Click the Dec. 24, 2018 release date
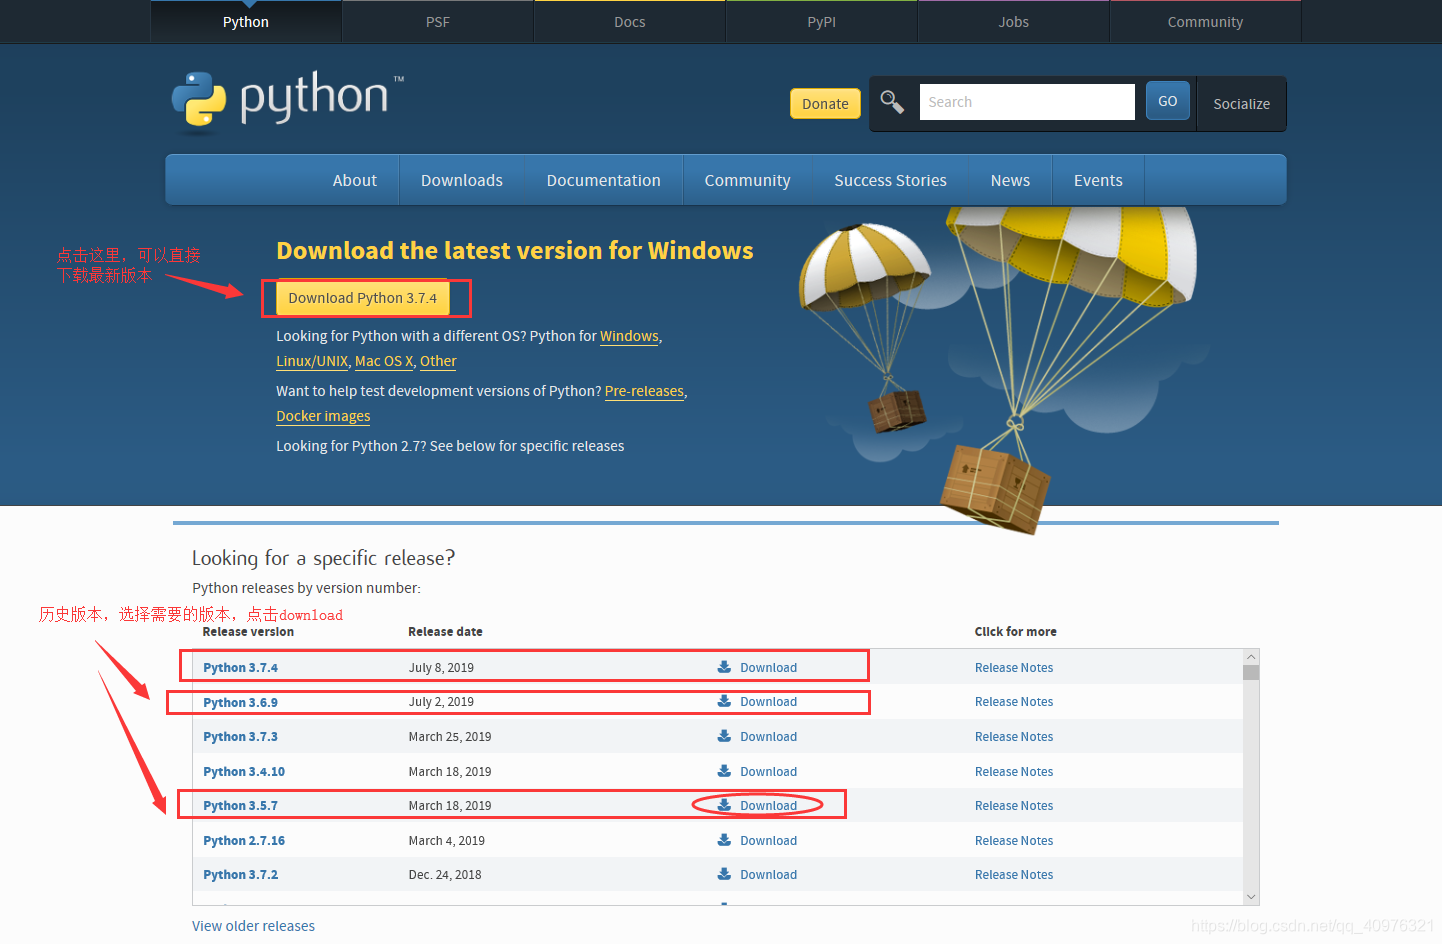This screenshot has width=1442, height=944. pyautogui.click(x=445, y=875)
